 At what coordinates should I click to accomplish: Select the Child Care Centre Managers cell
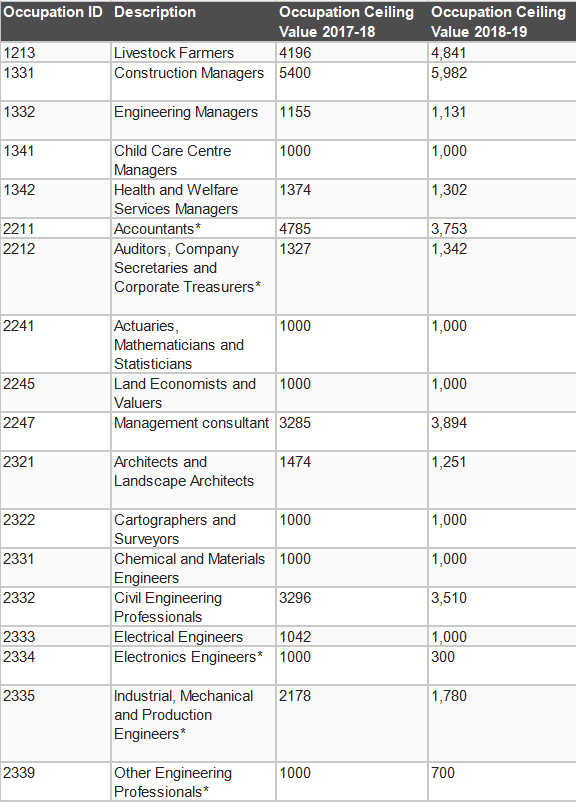click(193, 160)
